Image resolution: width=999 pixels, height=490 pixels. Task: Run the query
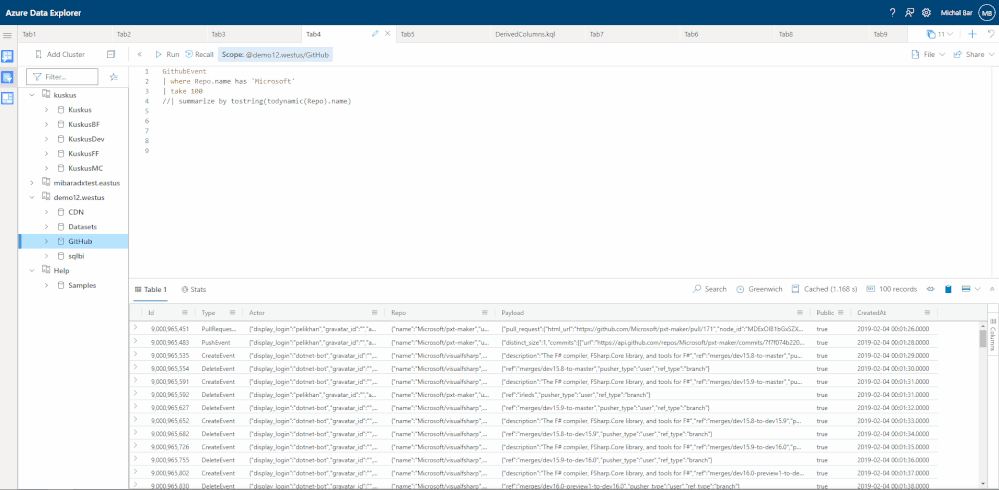(168, 55)
